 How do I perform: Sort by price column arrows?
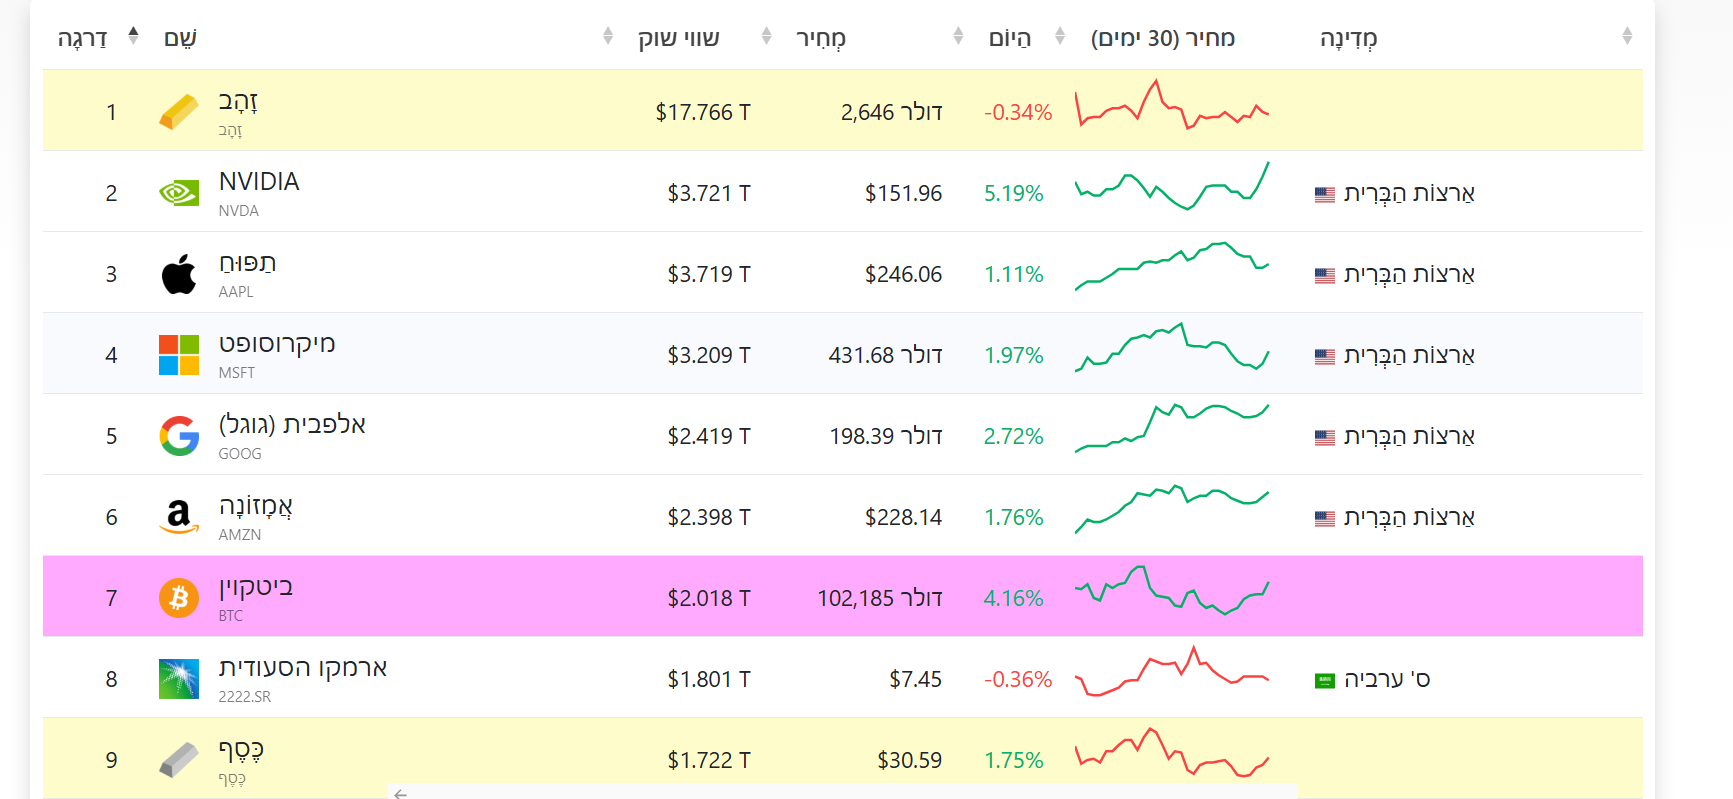coord(767,37)
